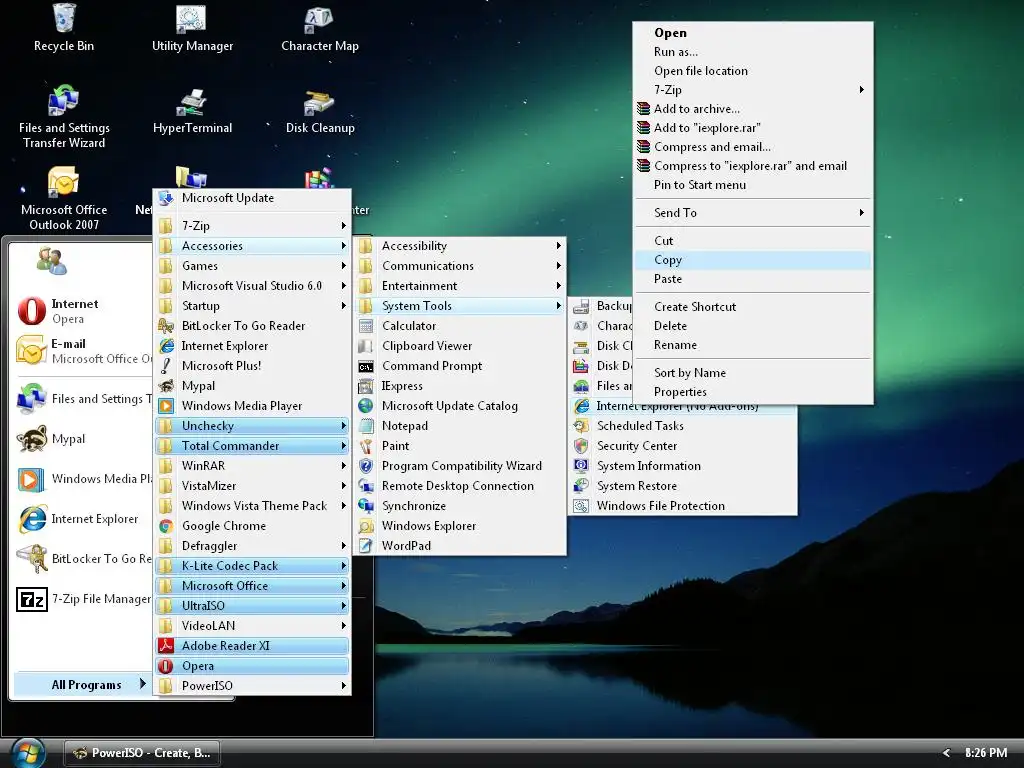This screenshot has height=768, width=1024.
Task: Select Properties in the context menu
Action: 752,392
